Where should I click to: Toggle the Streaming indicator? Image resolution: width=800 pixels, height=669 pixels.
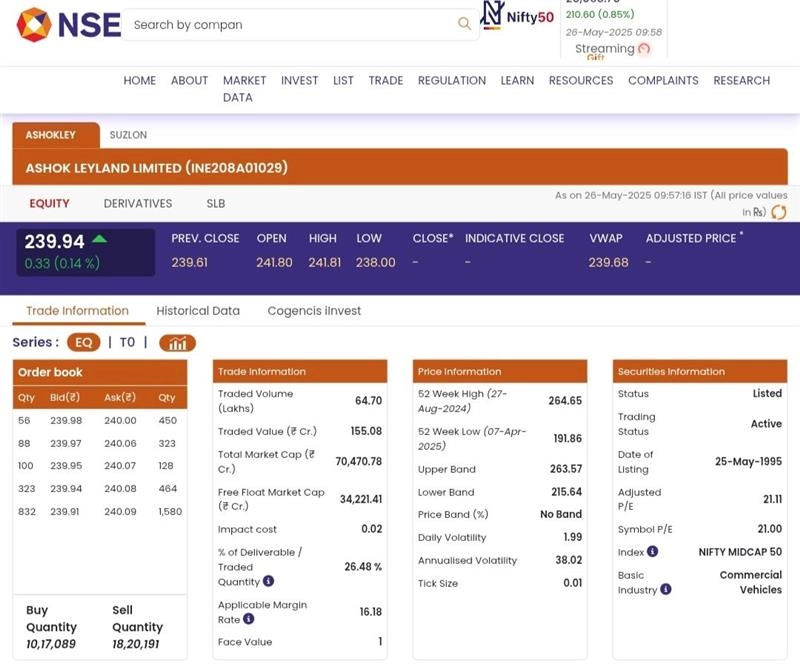pyautogui.click(x=643, y=49)
